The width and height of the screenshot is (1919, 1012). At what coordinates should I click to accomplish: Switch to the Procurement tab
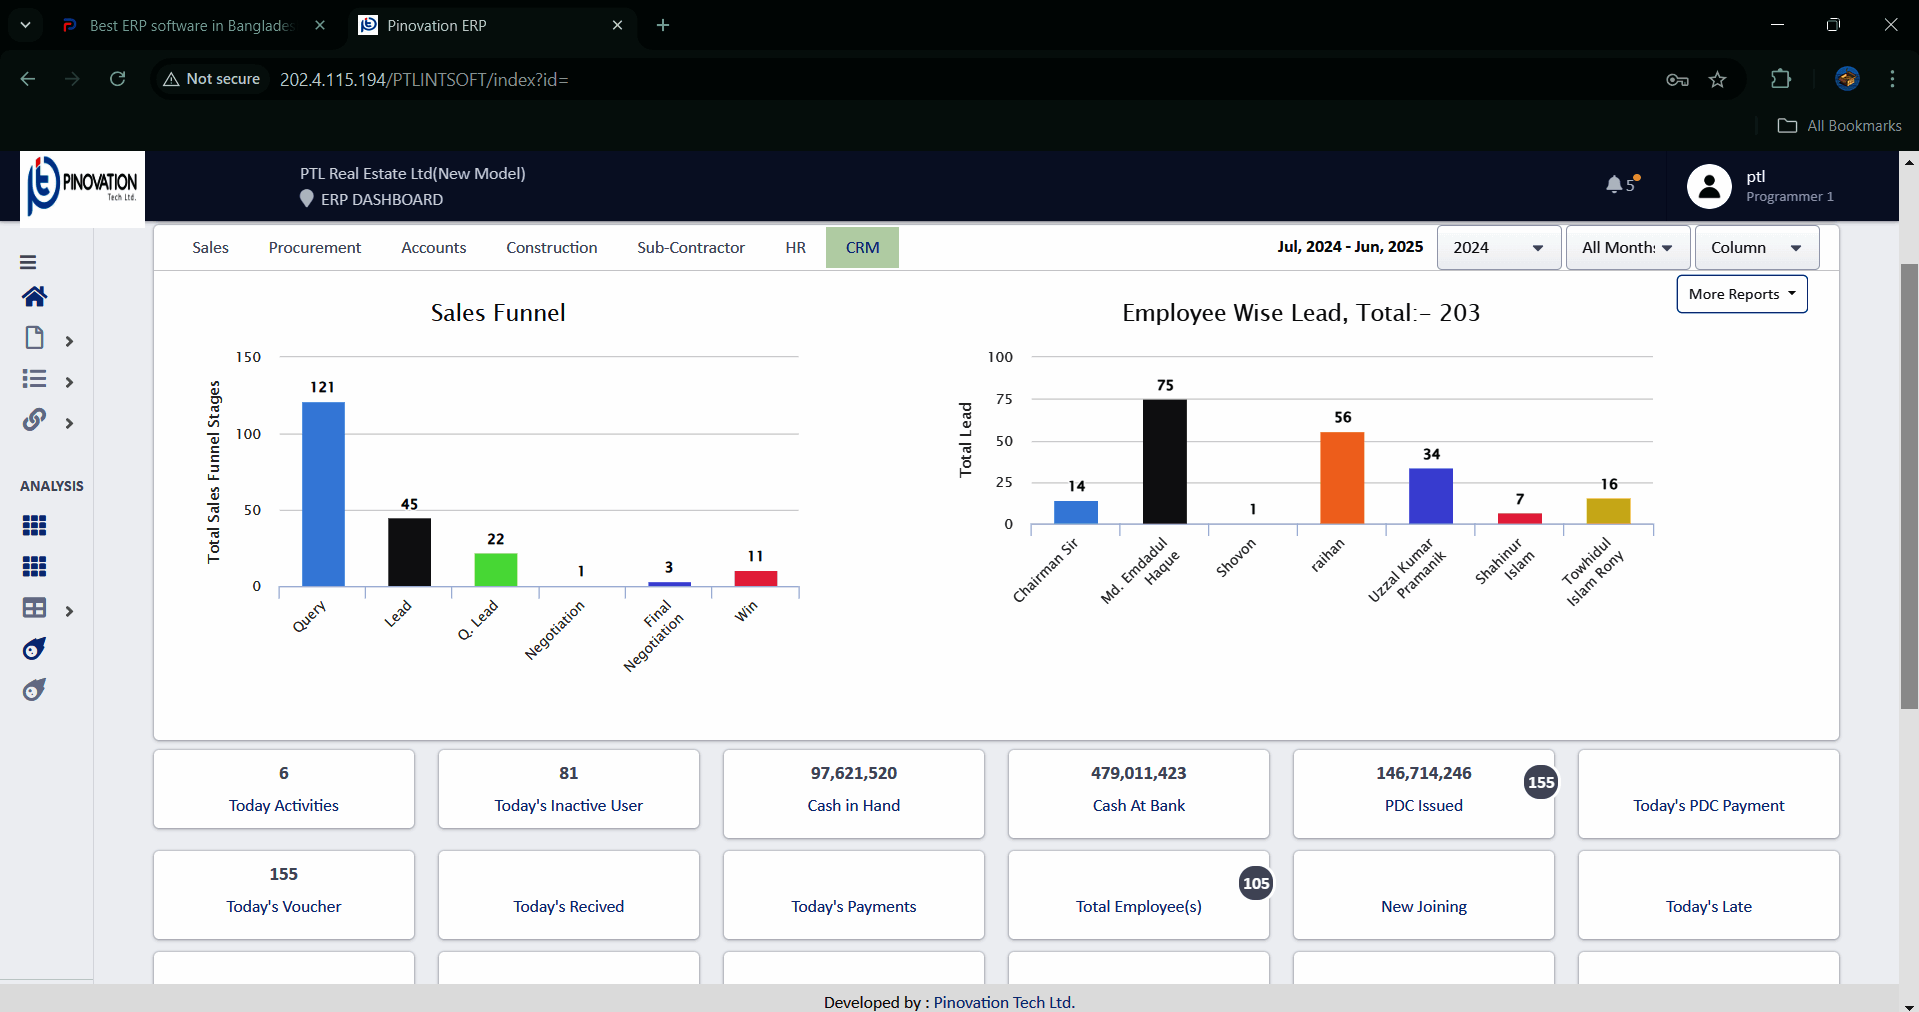[315, 248]
